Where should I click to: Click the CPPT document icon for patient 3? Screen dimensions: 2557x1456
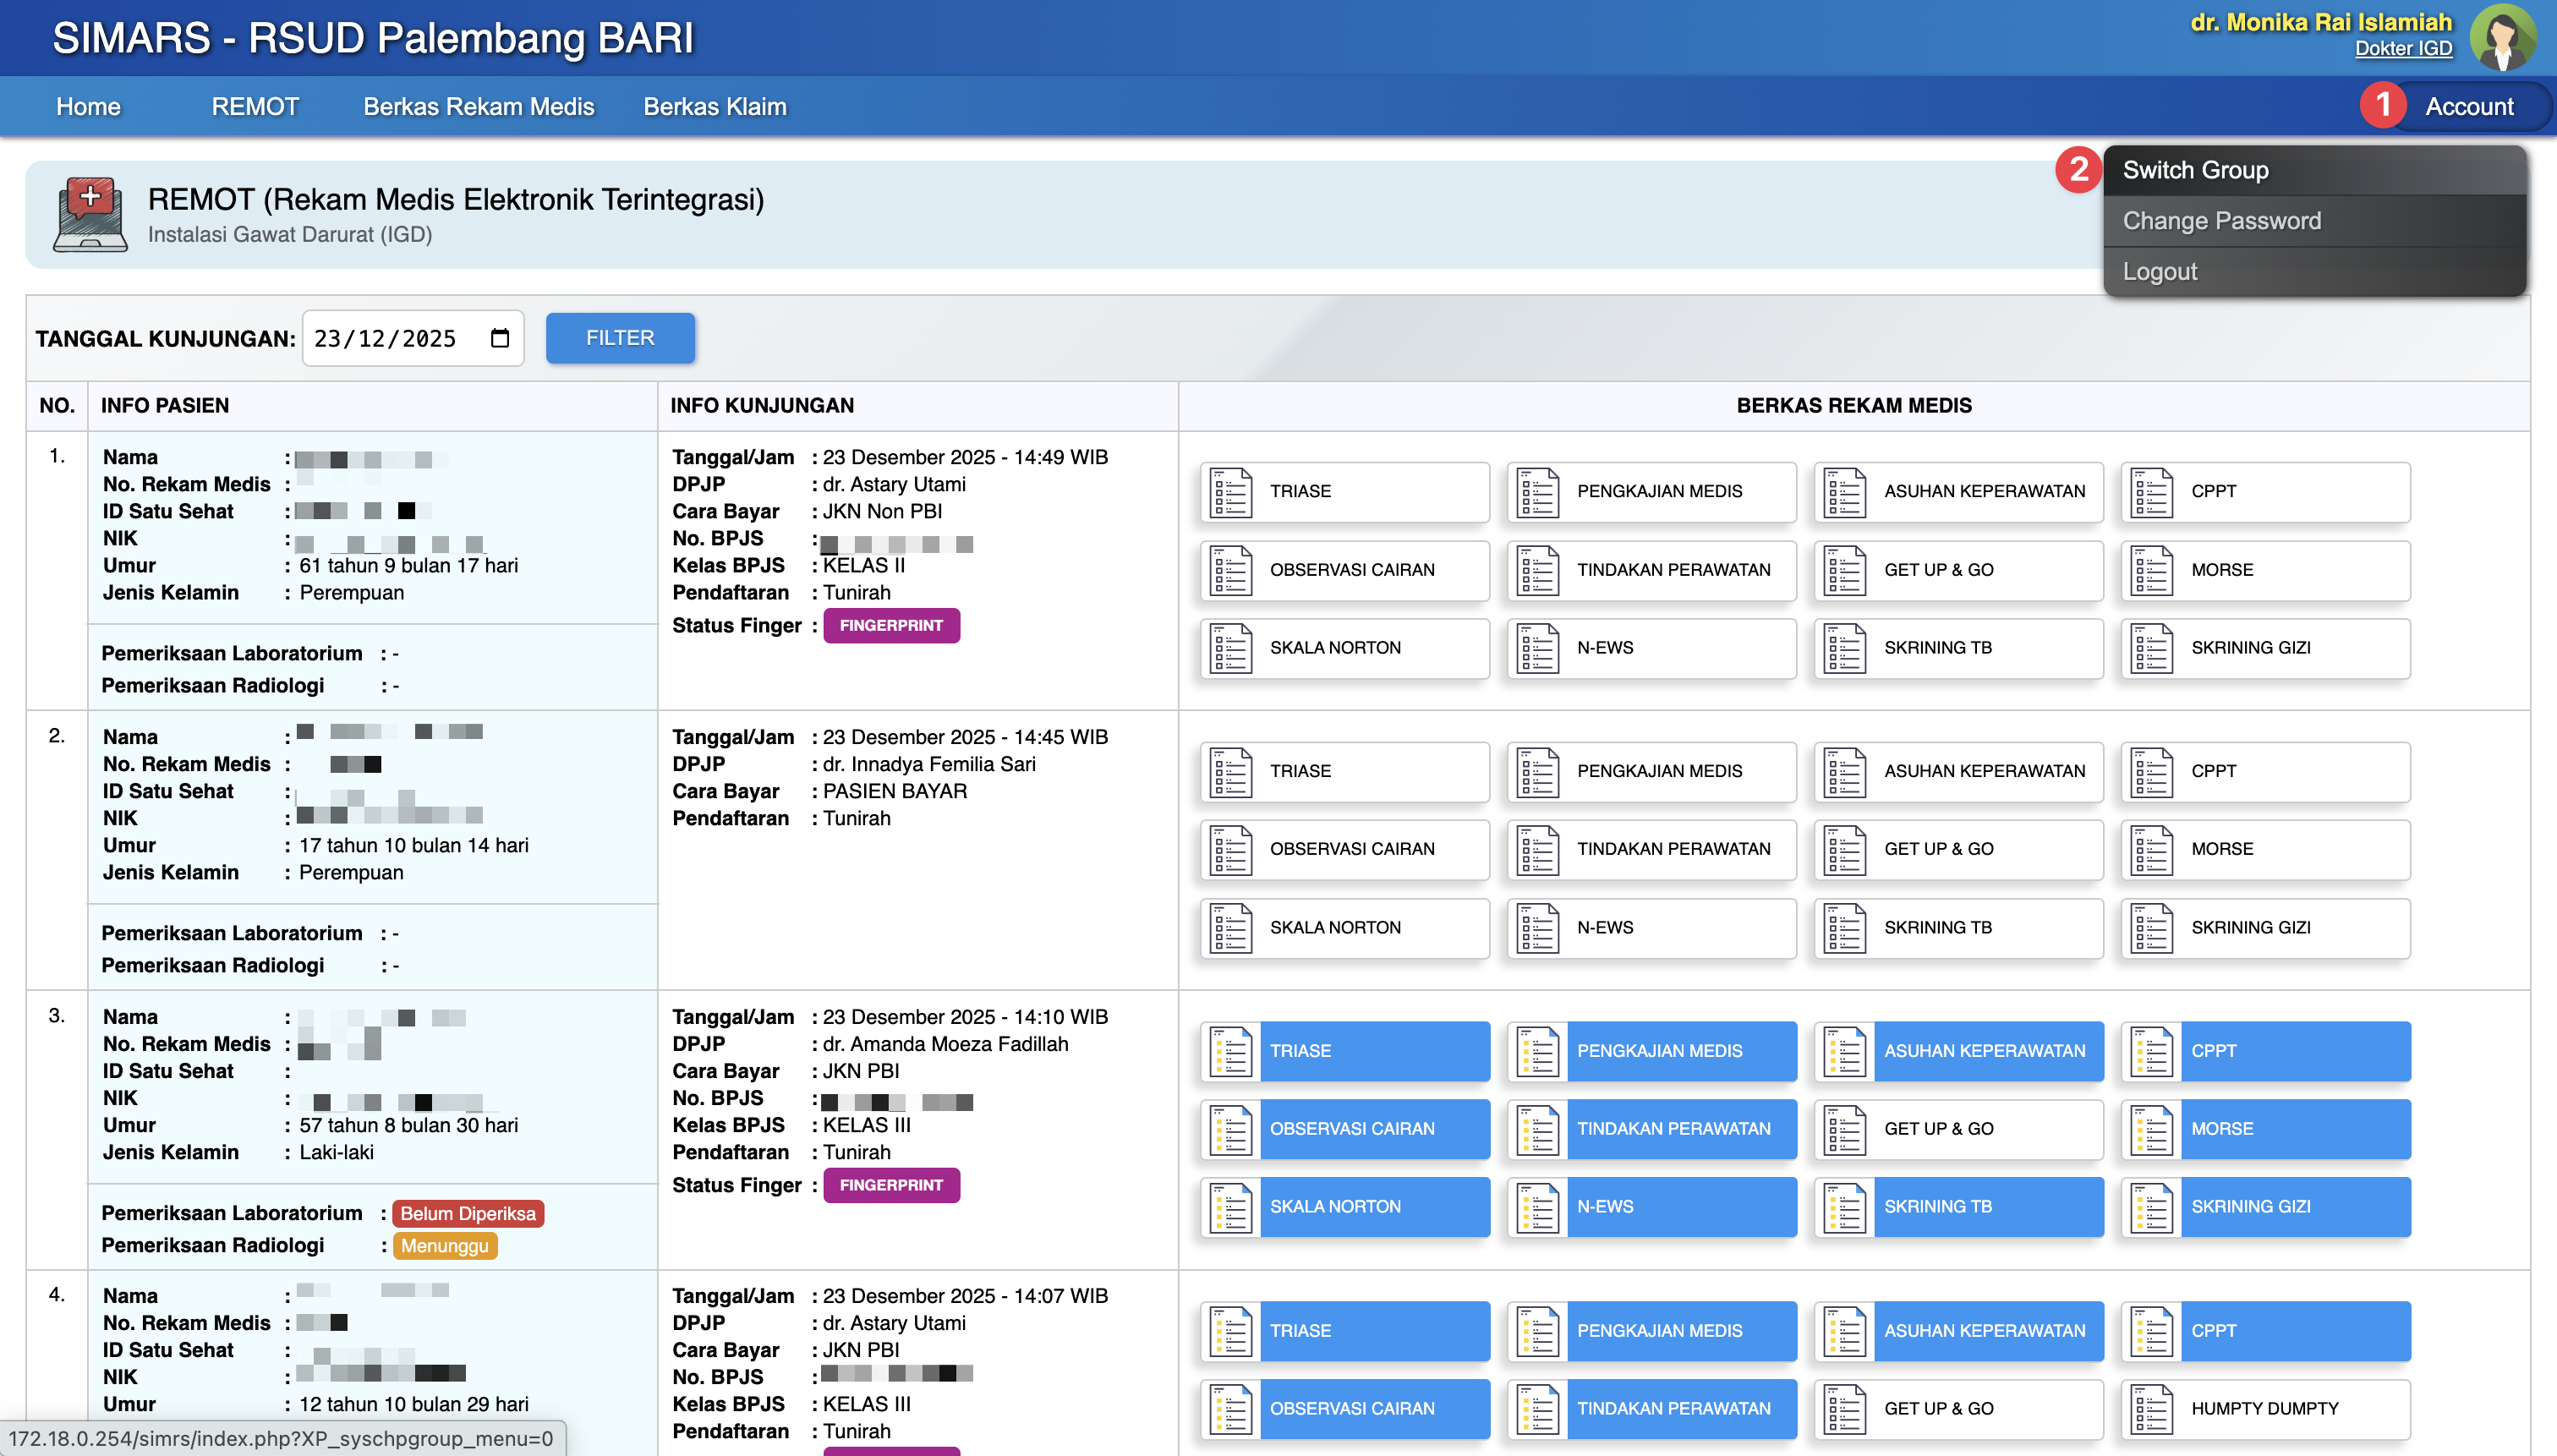[x=2152, y=1051]
